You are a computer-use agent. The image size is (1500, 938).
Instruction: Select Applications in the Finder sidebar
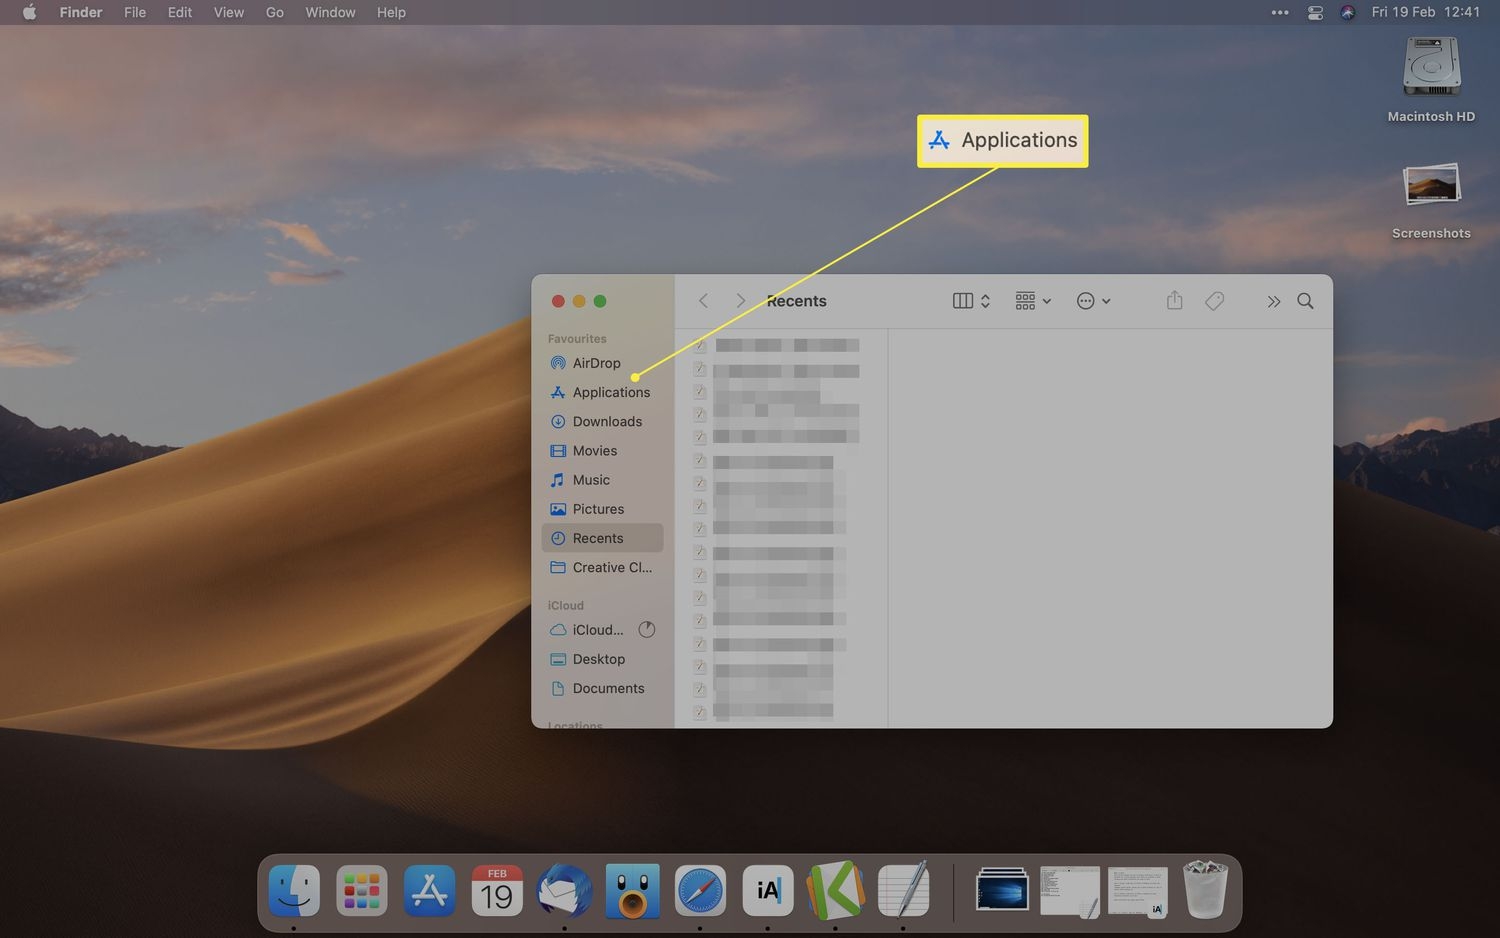(600, 392)
